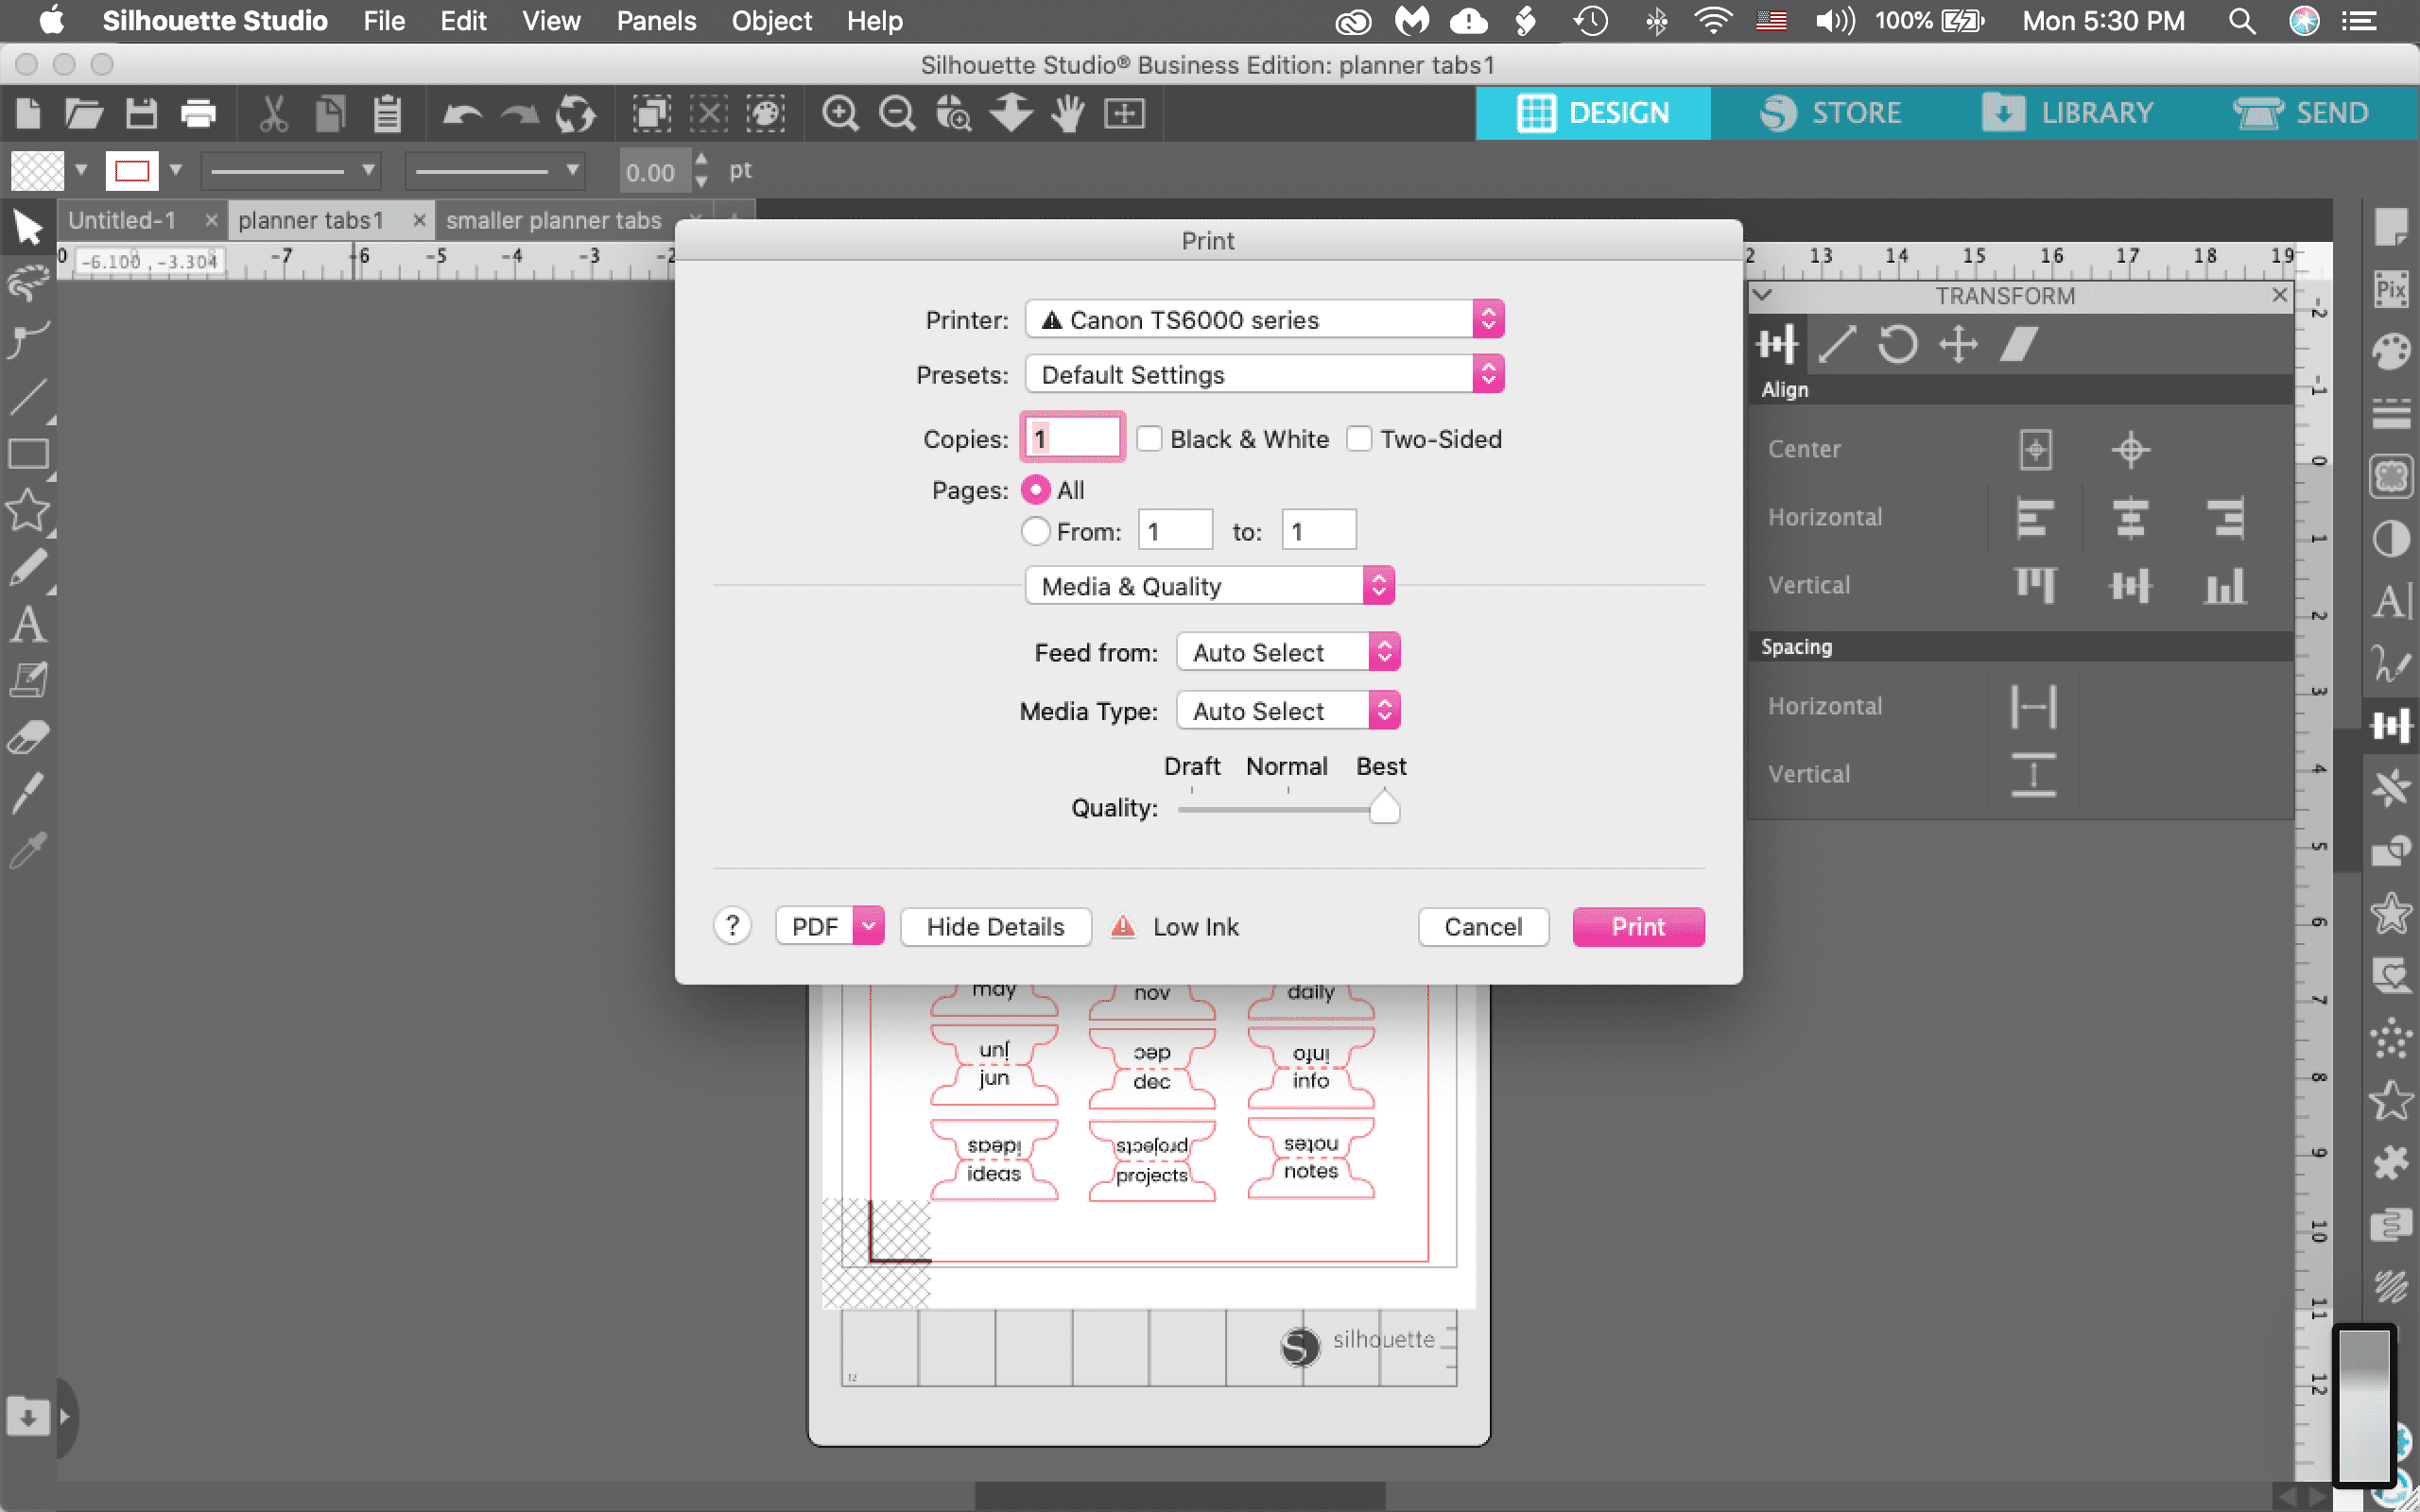Align horizontal centers in Transform panel
Viewport: 2420px width, 1512px height.
click(2130, 518)
